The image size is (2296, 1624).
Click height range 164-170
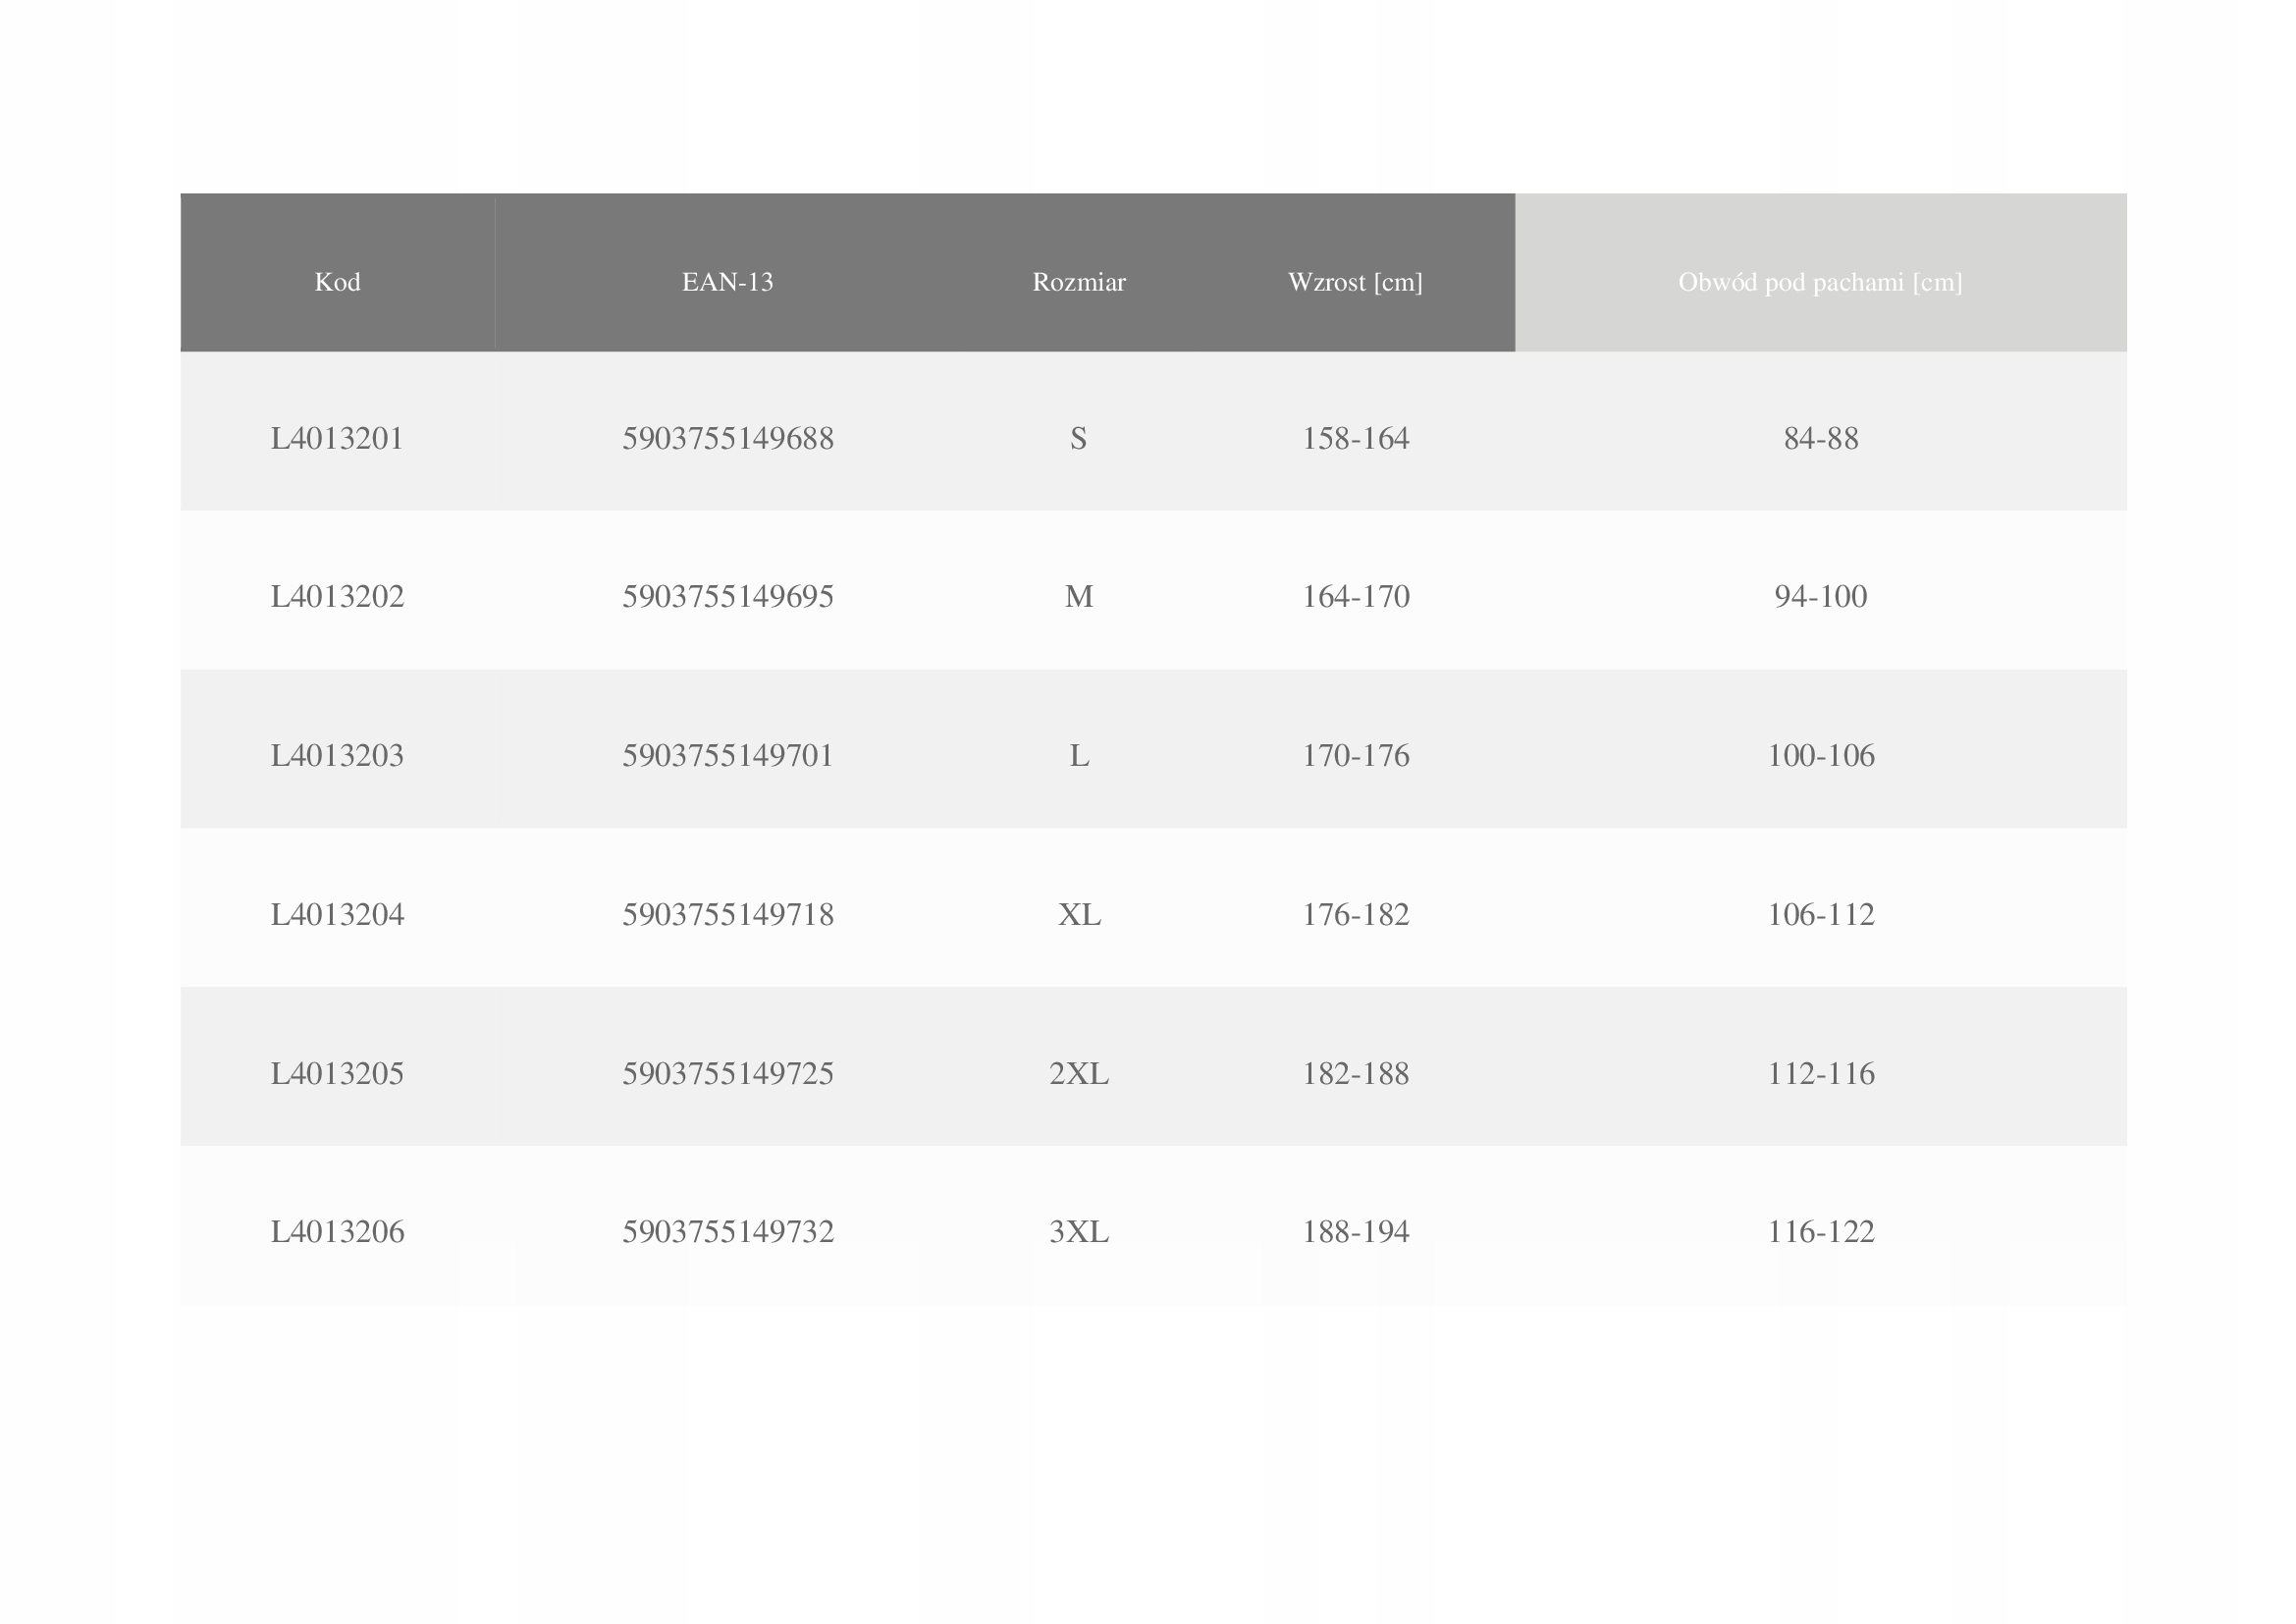[1355, 596]
